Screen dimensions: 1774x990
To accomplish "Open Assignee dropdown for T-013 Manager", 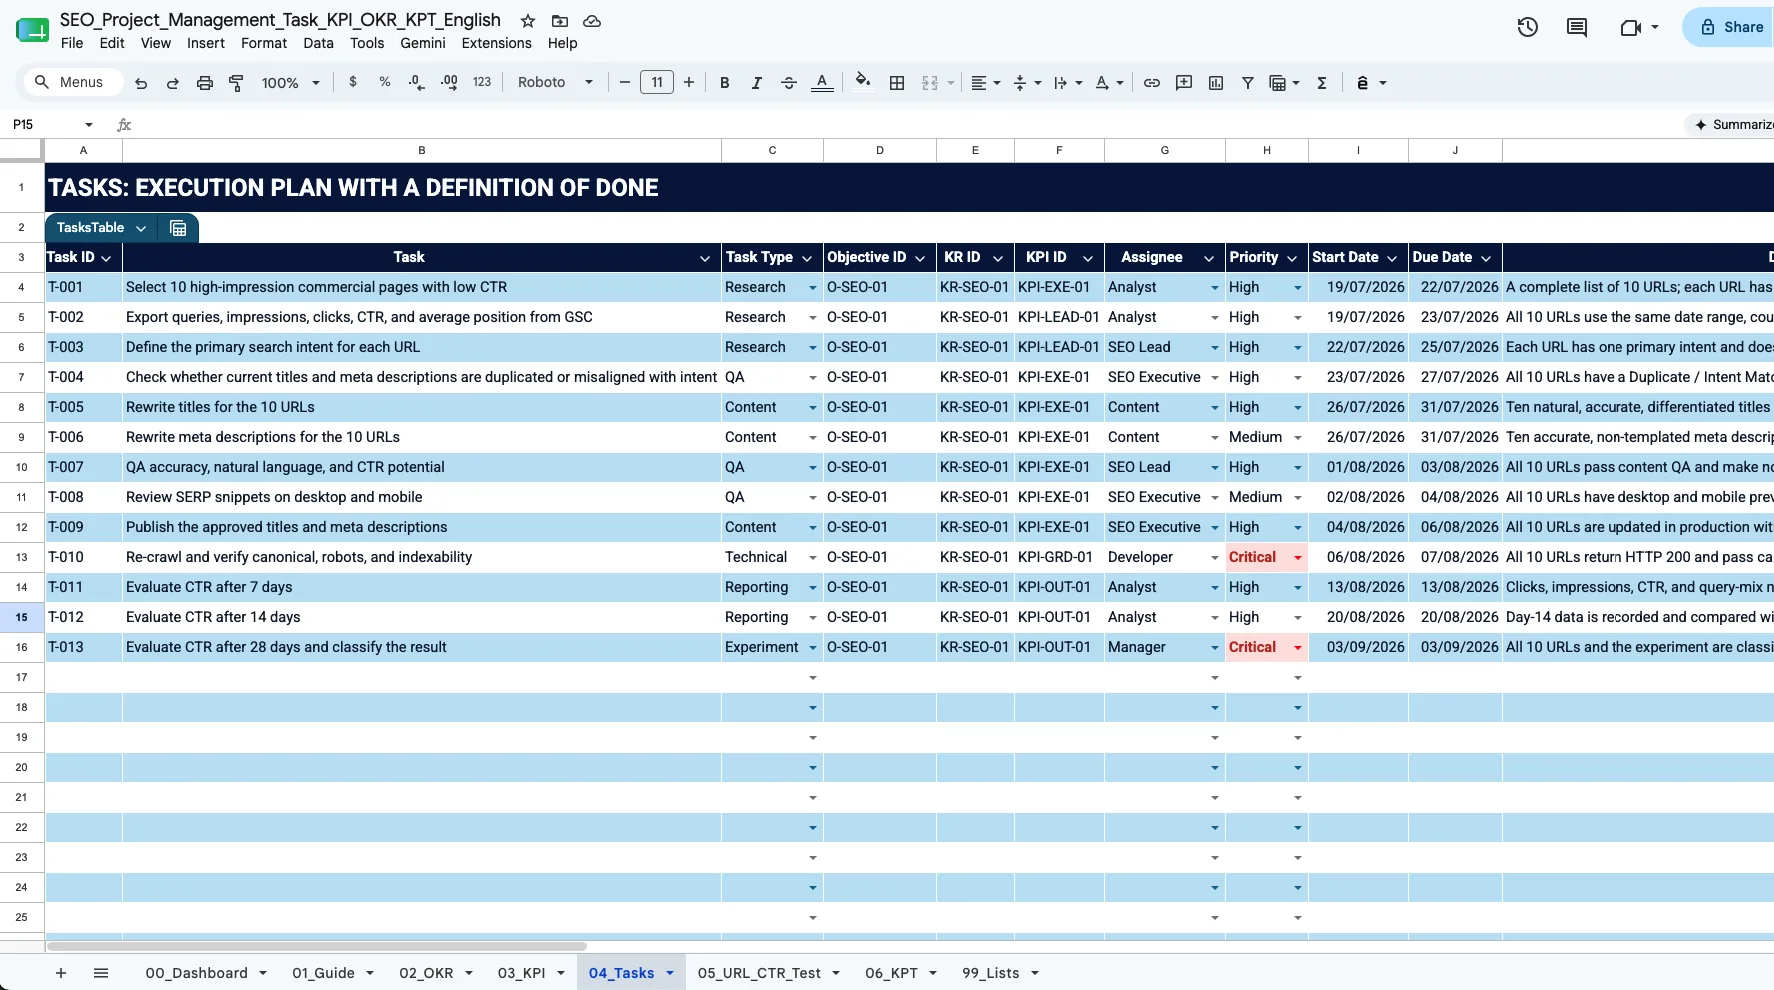I will (x=1215, y=648).
